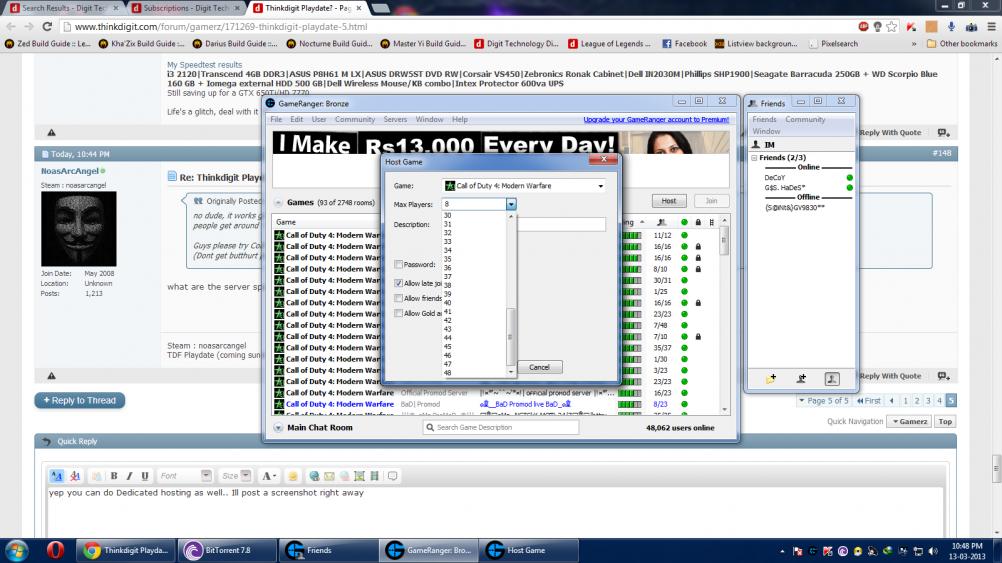1002x563 pixels.
Task: Click the add friend icon in Friends panel
Action: point(801,379)
